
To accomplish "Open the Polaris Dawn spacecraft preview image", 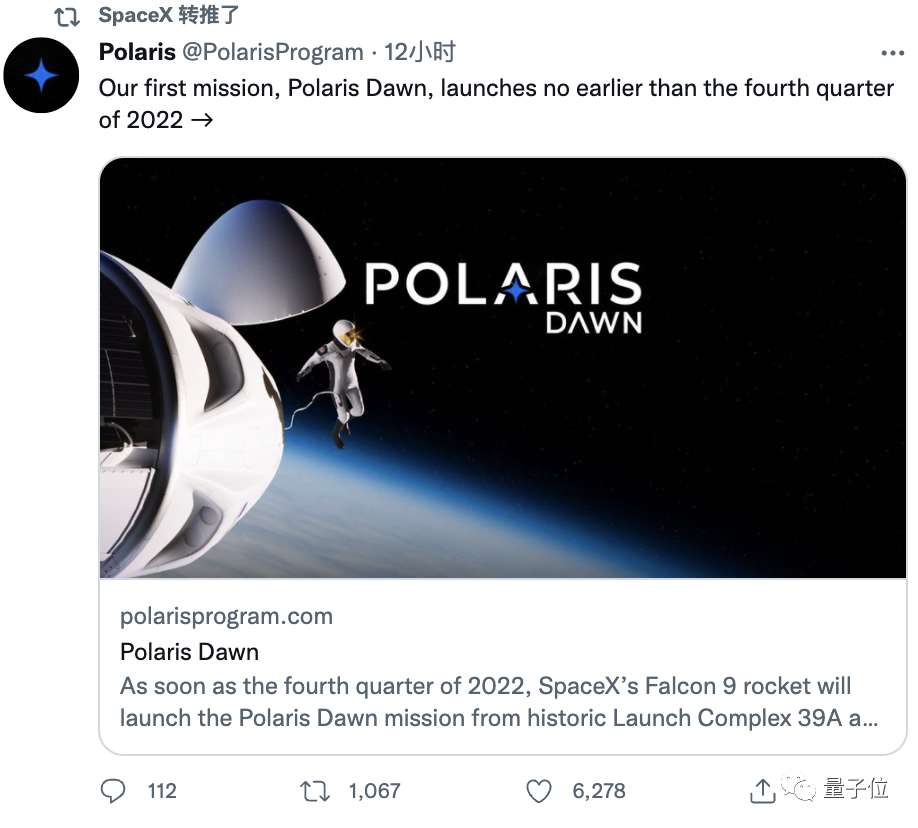I will coord(502,367).
